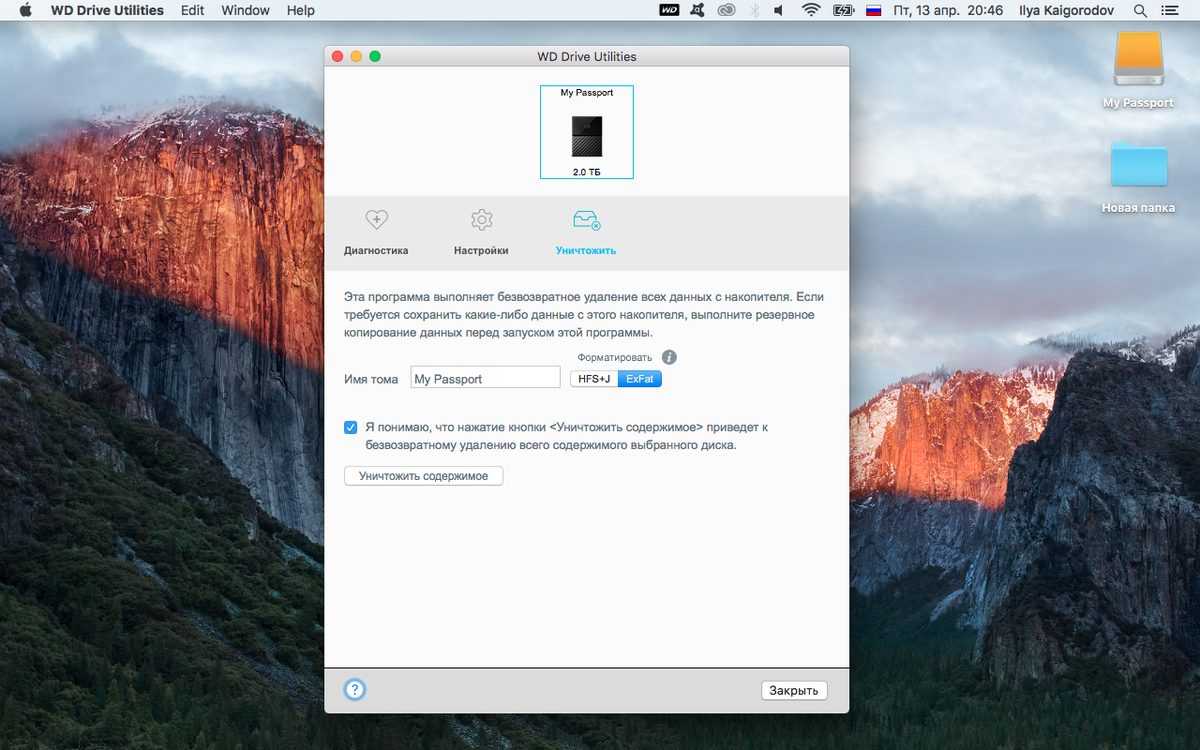Open the Window menu
1200x750 pixels.
point(245,10)
